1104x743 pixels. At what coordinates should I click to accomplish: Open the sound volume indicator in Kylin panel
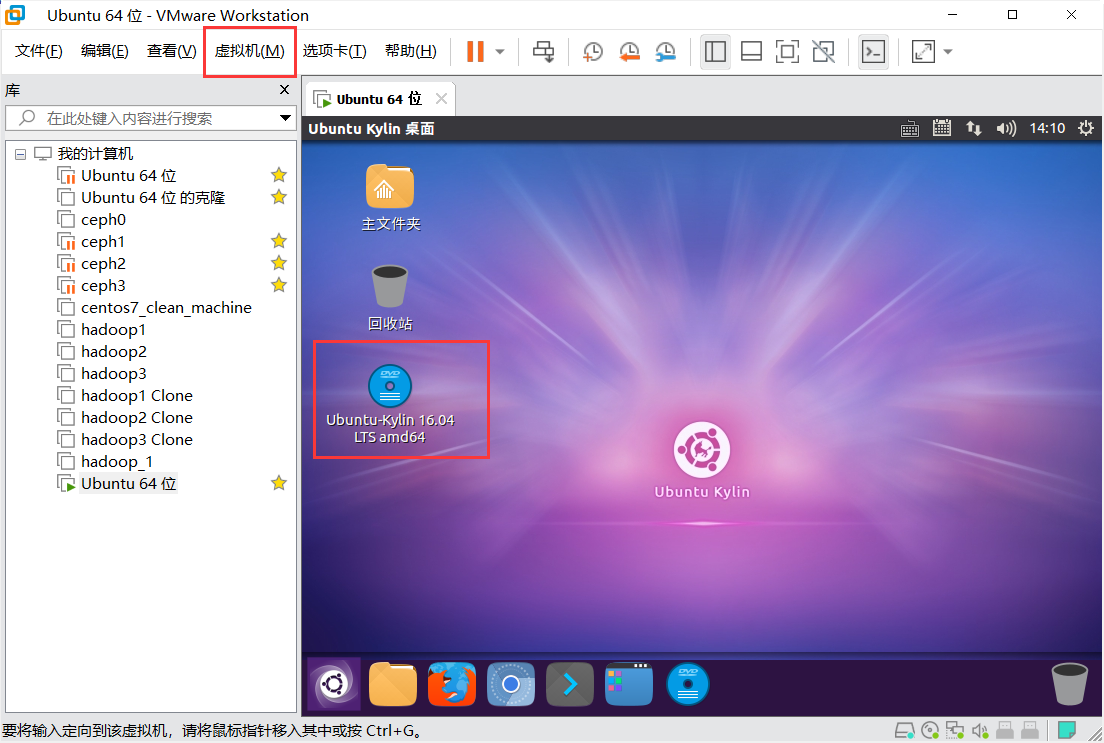coord(1006,128)
